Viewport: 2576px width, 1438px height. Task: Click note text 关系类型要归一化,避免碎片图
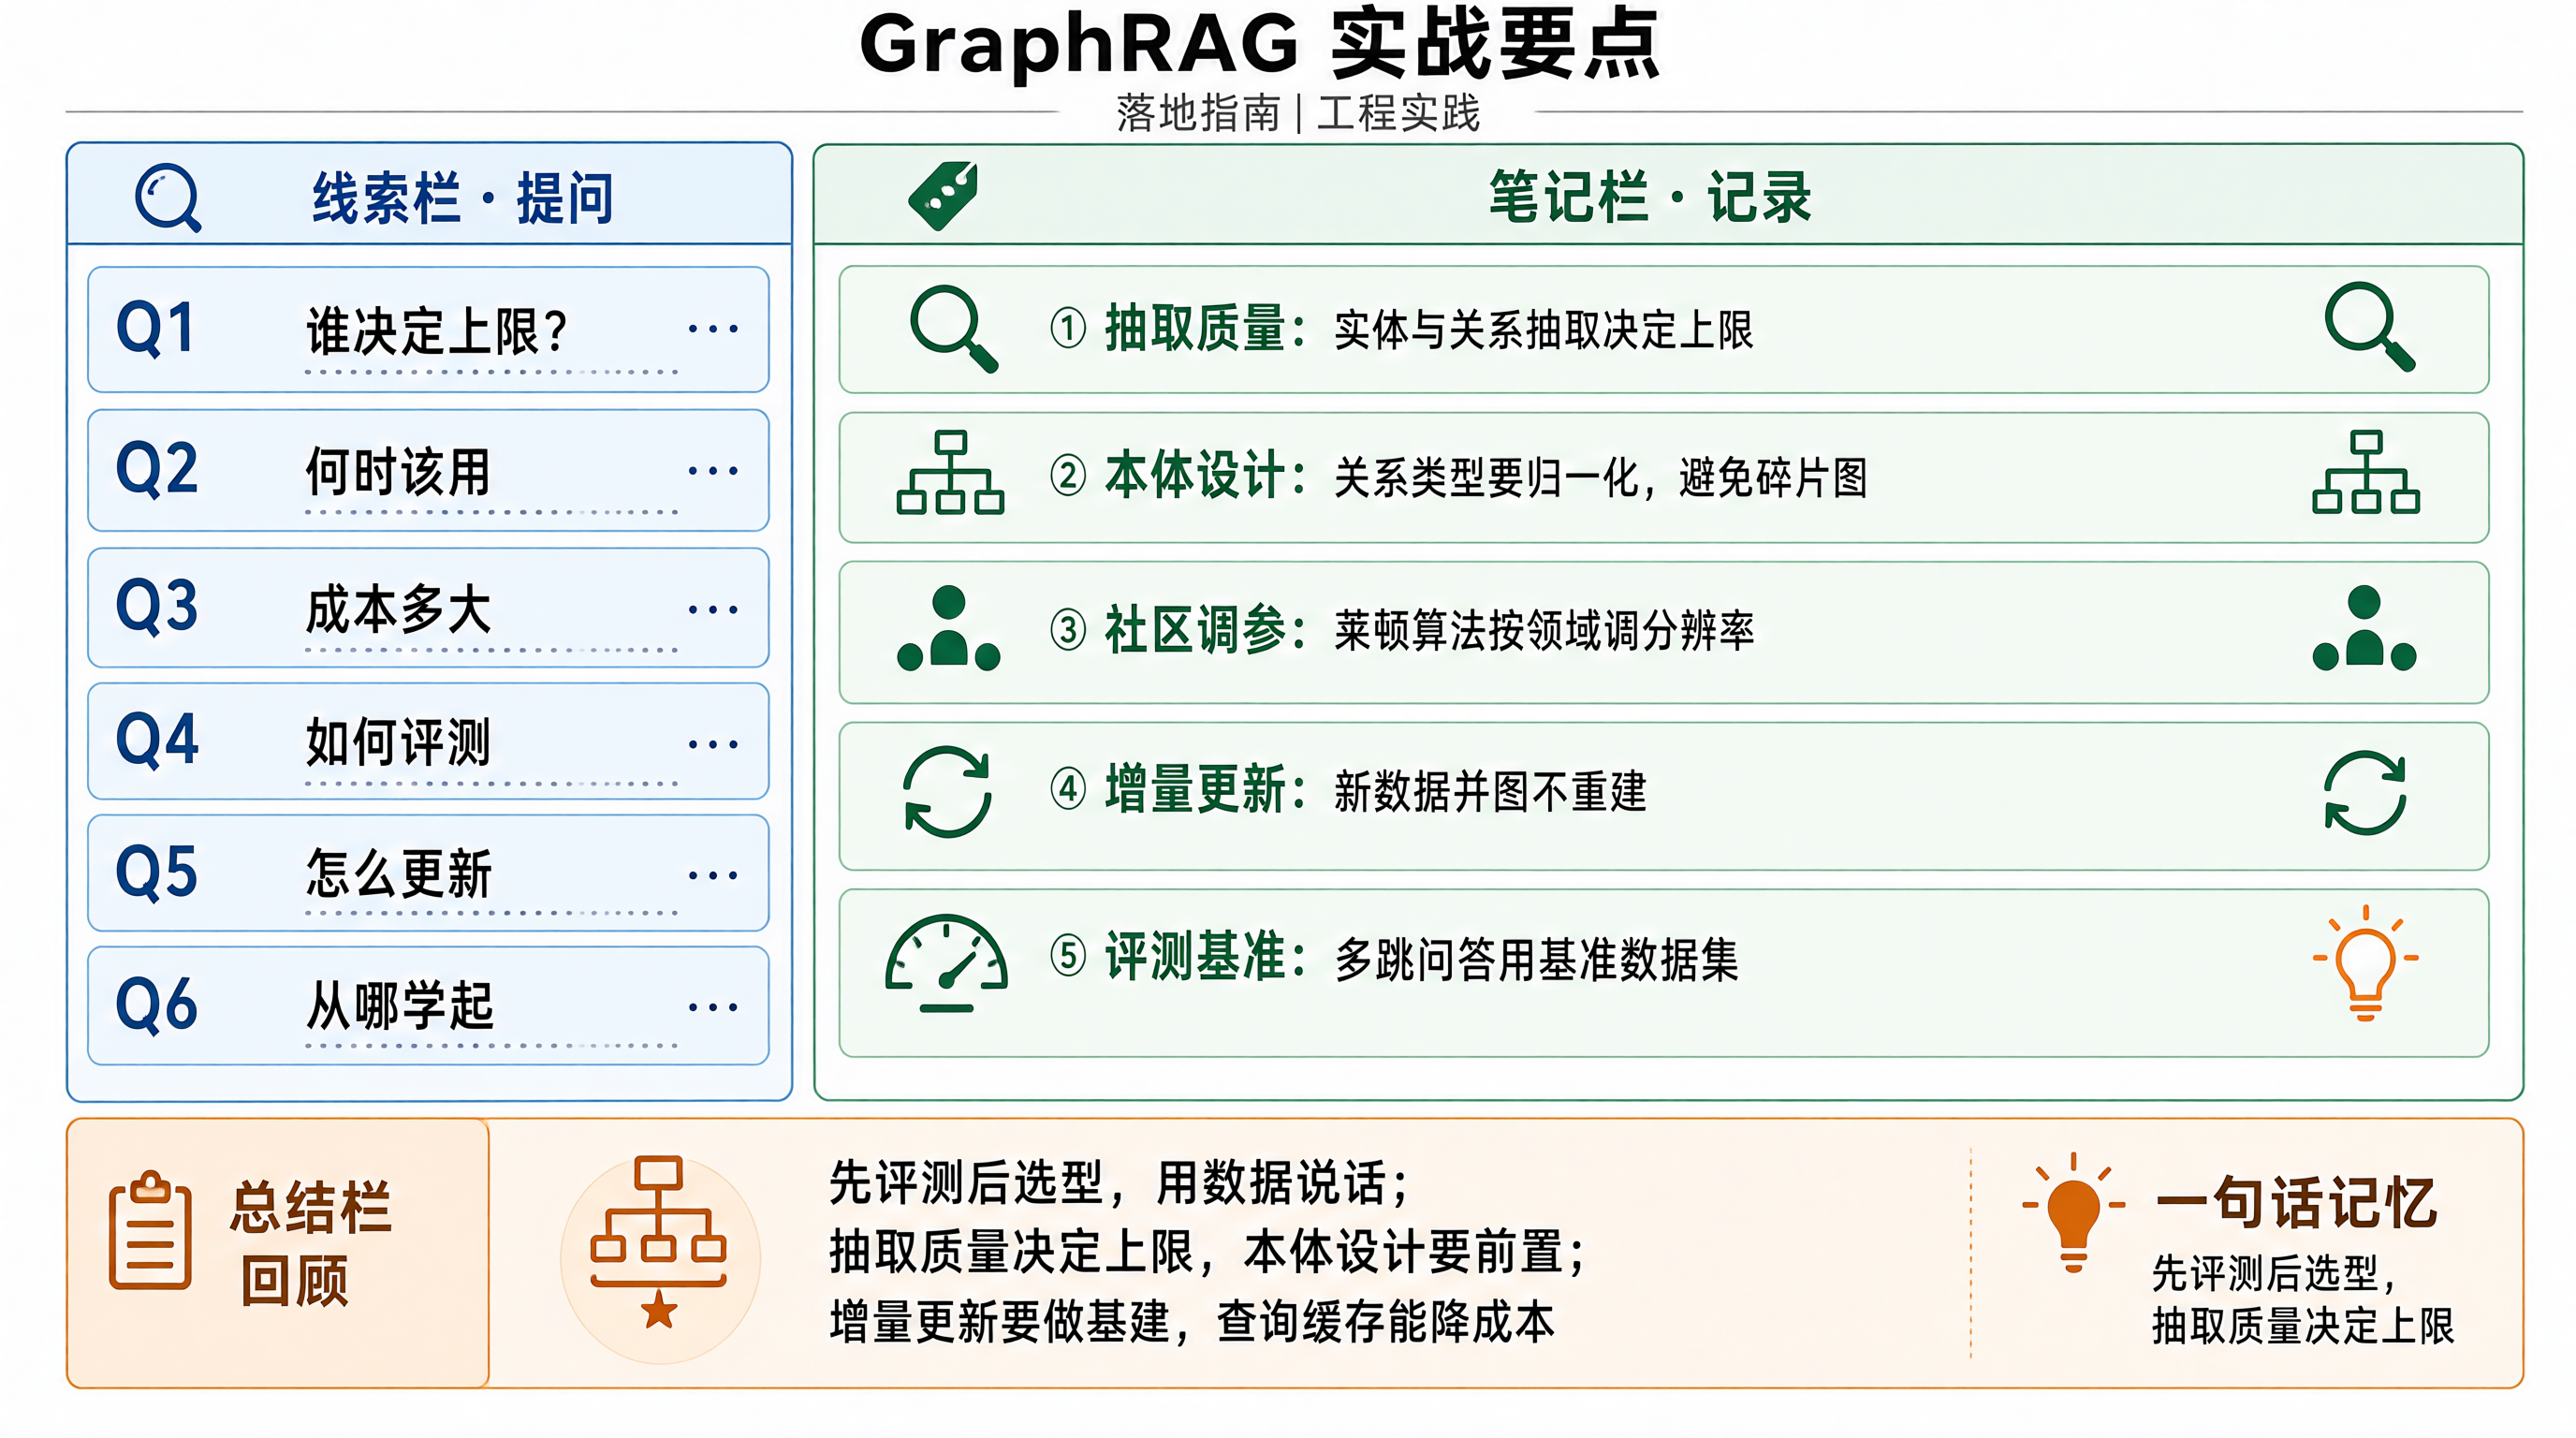(x=1601, y=477)
